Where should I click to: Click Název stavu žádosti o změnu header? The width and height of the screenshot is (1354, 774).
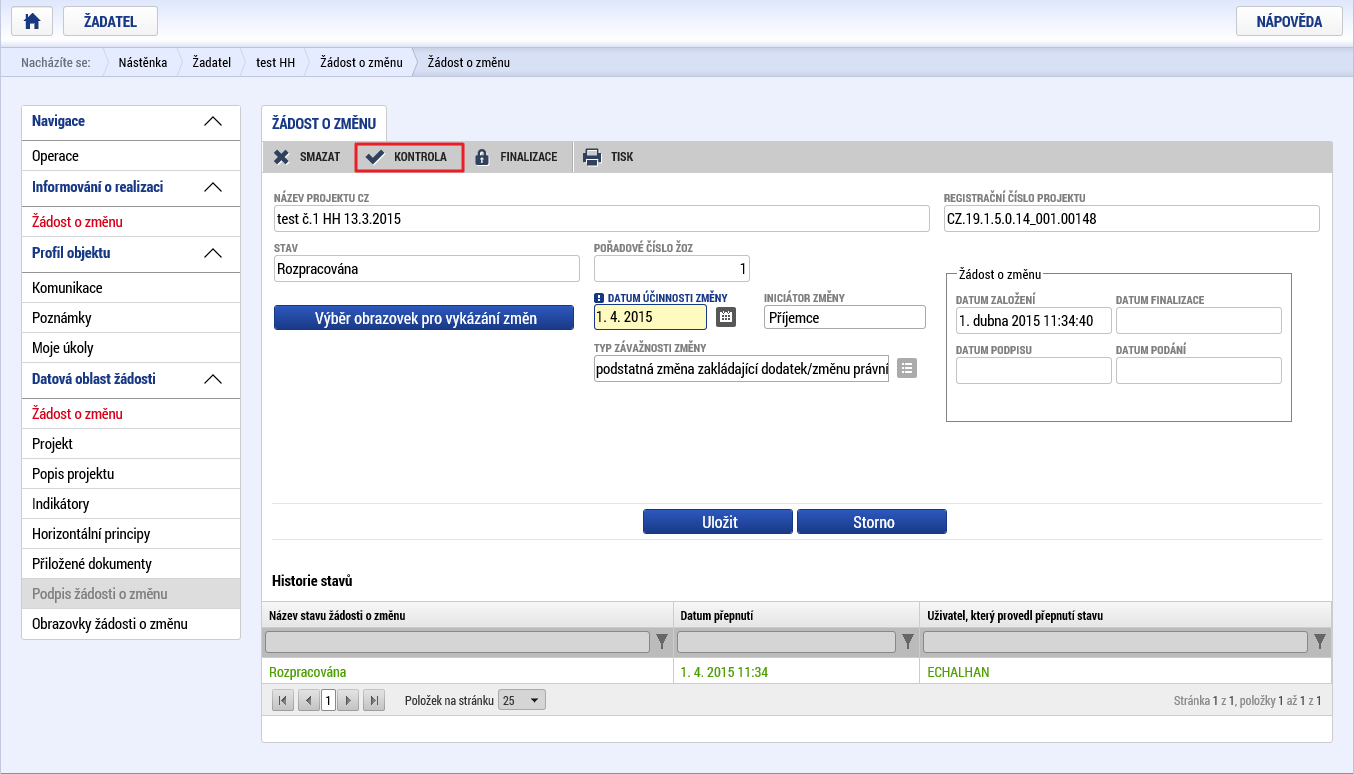click(467, 615)
